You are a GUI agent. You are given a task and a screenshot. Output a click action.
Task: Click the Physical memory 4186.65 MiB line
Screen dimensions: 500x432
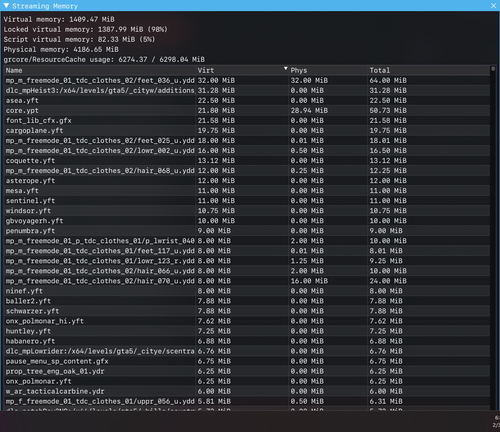tap(61, 49)
